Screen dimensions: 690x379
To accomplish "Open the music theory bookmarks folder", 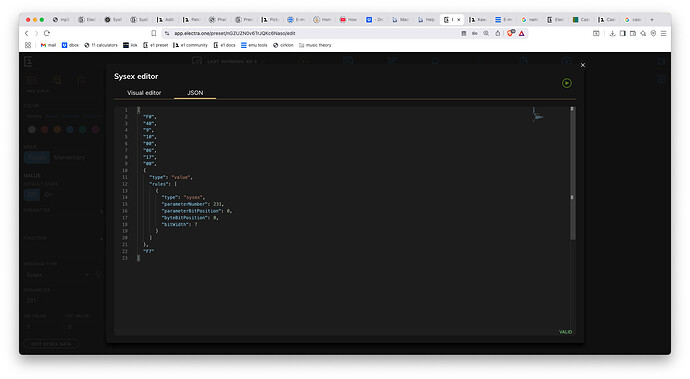I will [x=315, y=45].
